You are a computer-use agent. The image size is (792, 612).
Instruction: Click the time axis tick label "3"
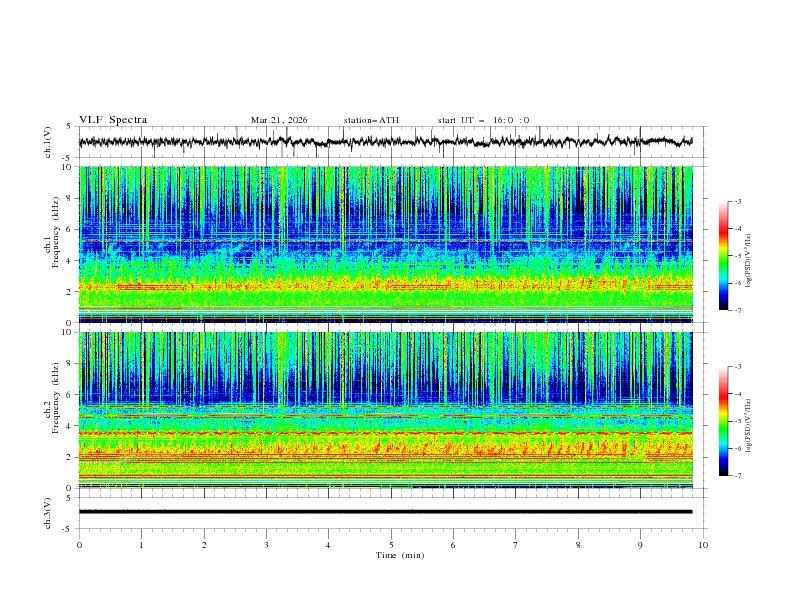(x=266, y=545)
